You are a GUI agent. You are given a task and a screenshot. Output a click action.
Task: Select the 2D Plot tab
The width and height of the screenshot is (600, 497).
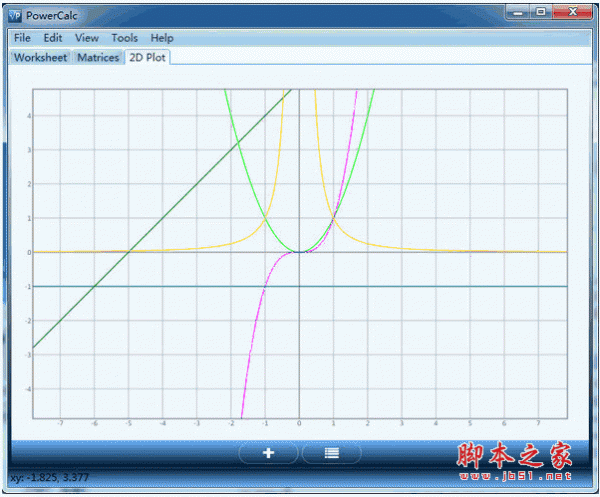tap(147, 57)
